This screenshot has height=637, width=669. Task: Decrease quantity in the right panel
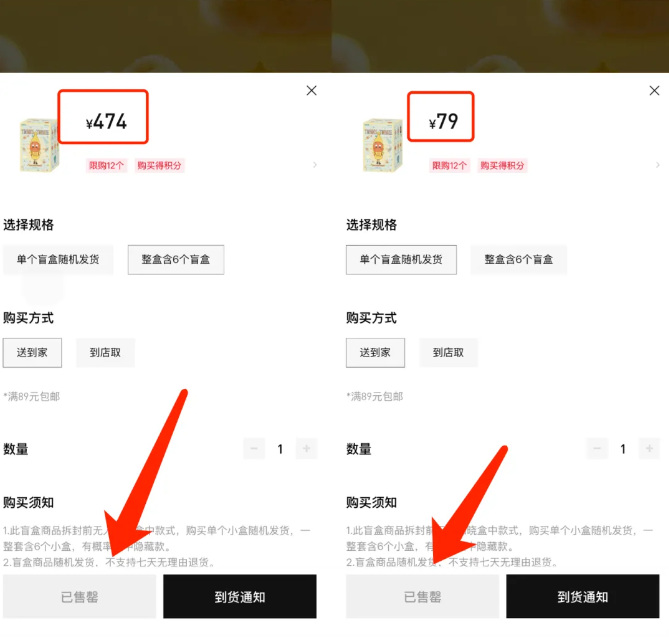[597, 448]
